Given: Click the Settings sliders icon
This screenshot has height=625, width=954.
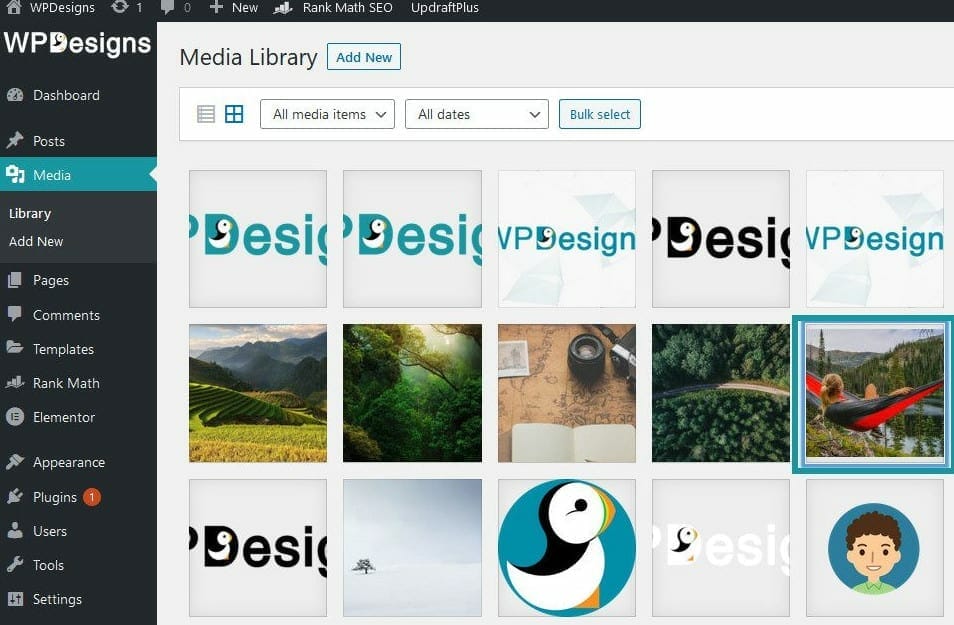Looking at the screenshot, I should pos(15,599).
